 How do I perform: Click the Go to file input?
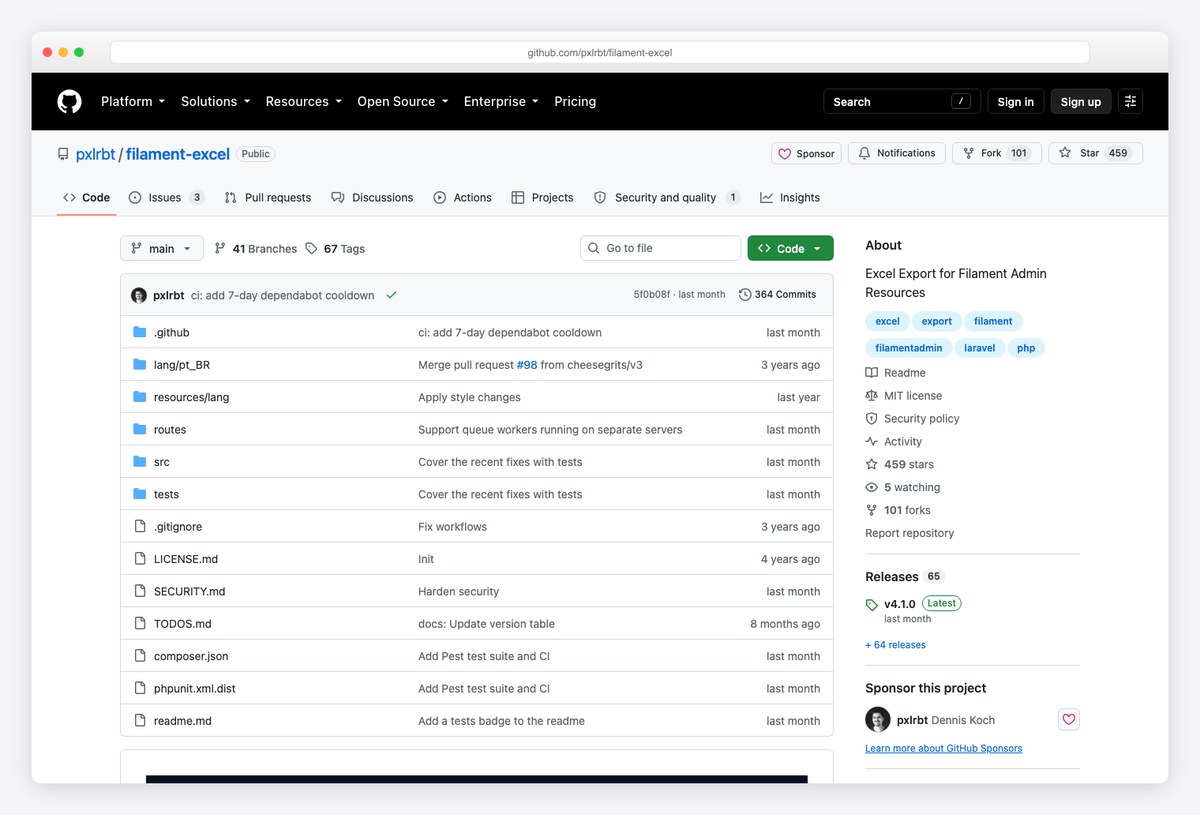point(661,248)
